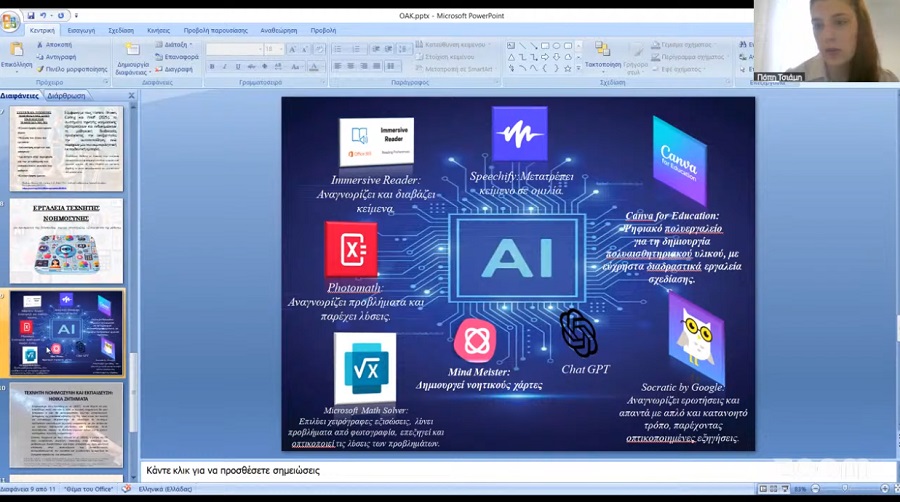Click the Τακτοποίηση arrange icon
Screen dimensions: 900x502
[x=602, y=49]
